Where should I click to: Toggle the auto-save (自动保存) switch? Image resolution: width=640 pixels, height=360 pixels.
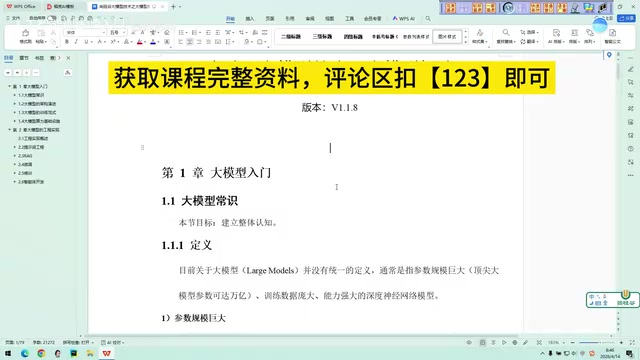point(52,18)
